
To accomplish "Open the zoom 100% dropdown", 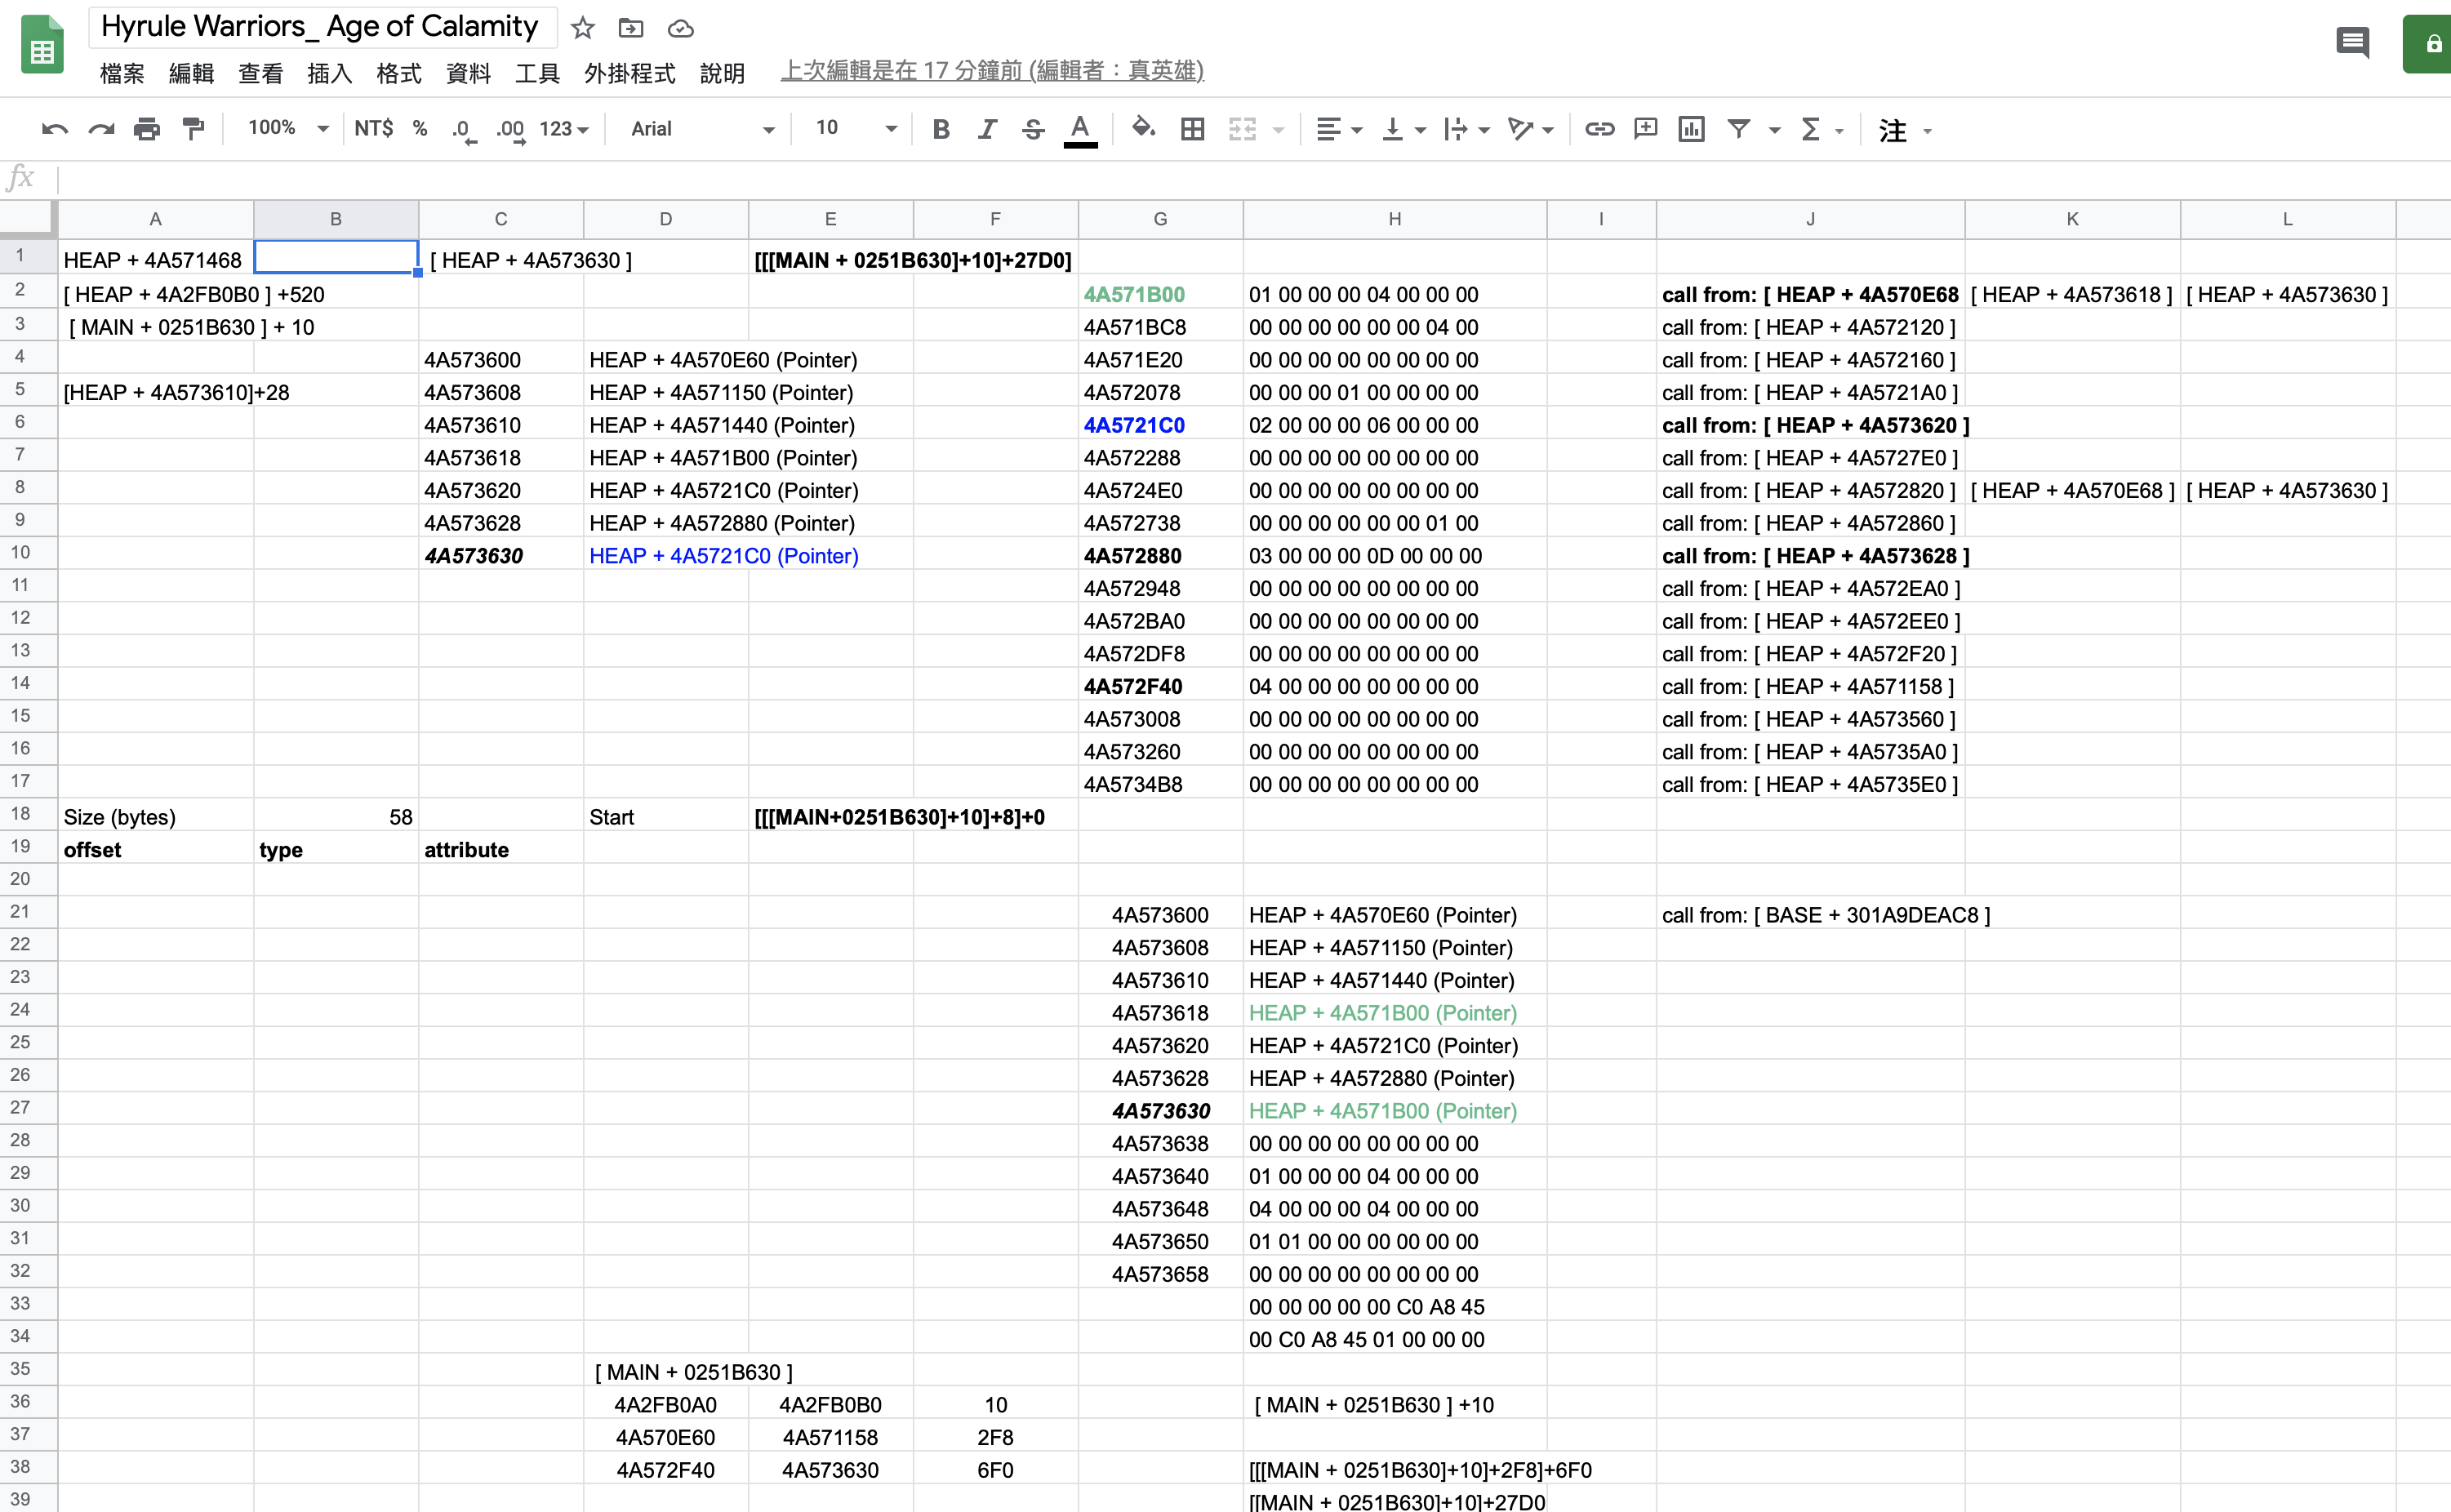I will tap(287, 128).
